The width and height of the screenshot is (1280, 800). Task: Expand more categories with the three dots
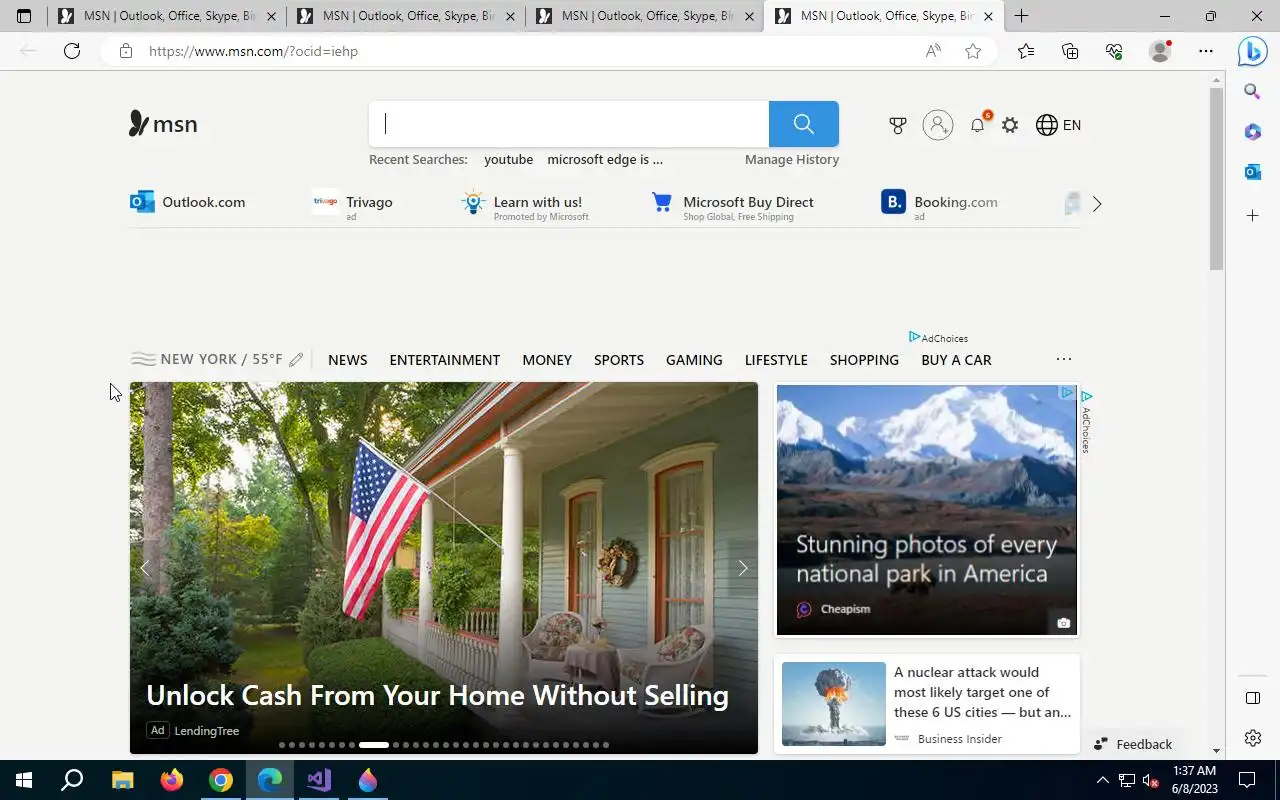click(1064, 359)
